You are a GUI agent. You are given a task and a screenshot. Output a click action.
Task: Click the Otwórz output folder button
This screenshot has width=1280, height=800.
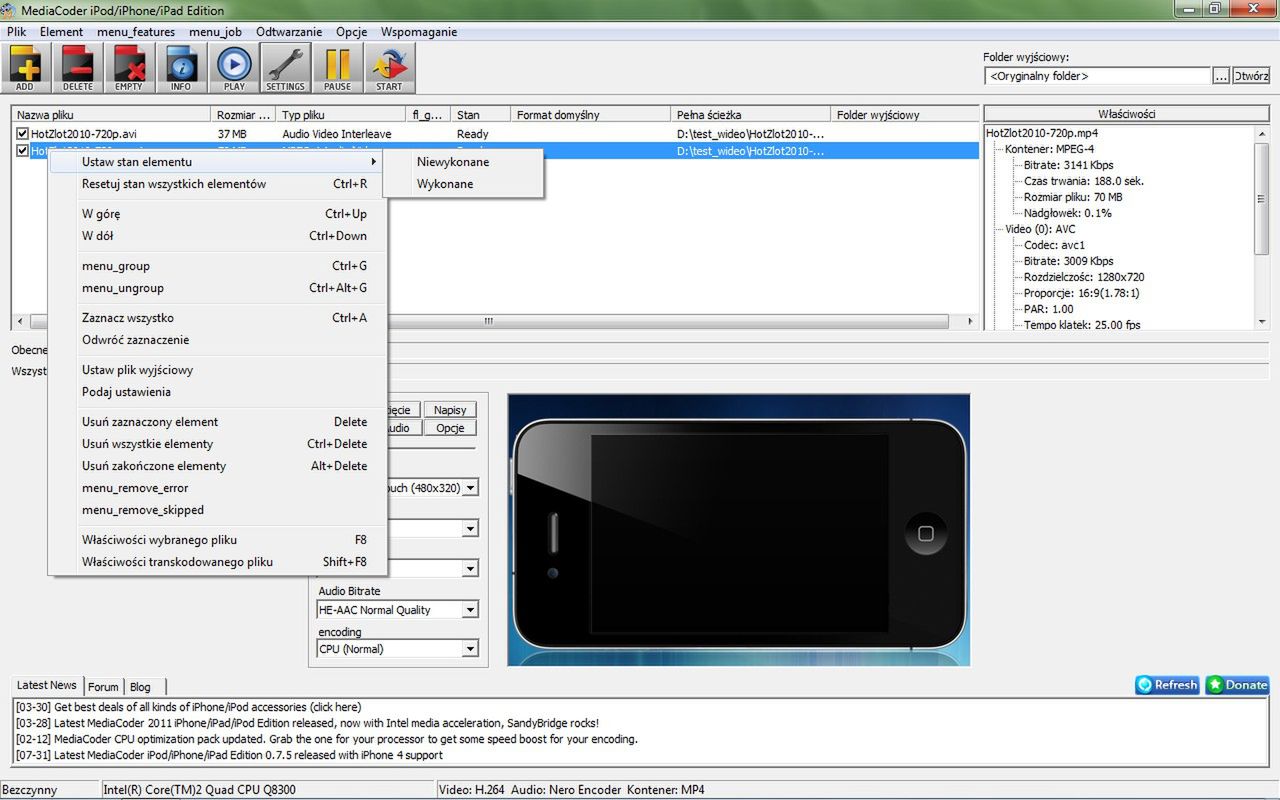pos(1251,76)
